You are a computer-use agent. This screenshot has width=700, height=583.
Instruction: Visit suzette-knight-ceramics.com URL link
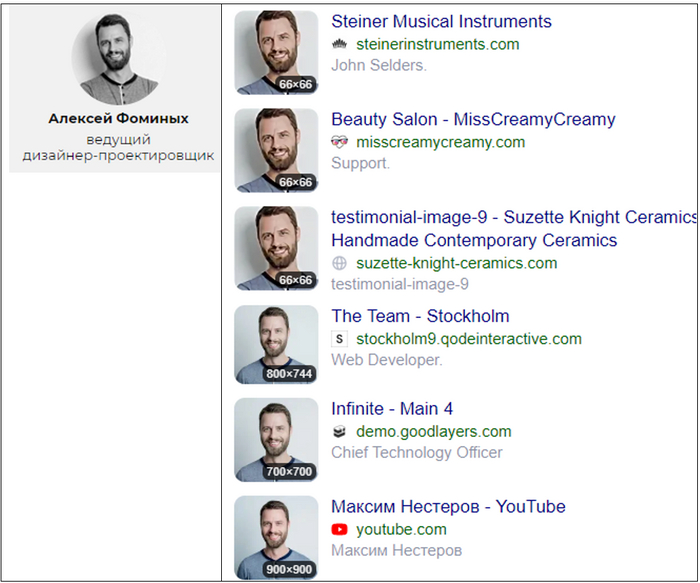[457, 263]
